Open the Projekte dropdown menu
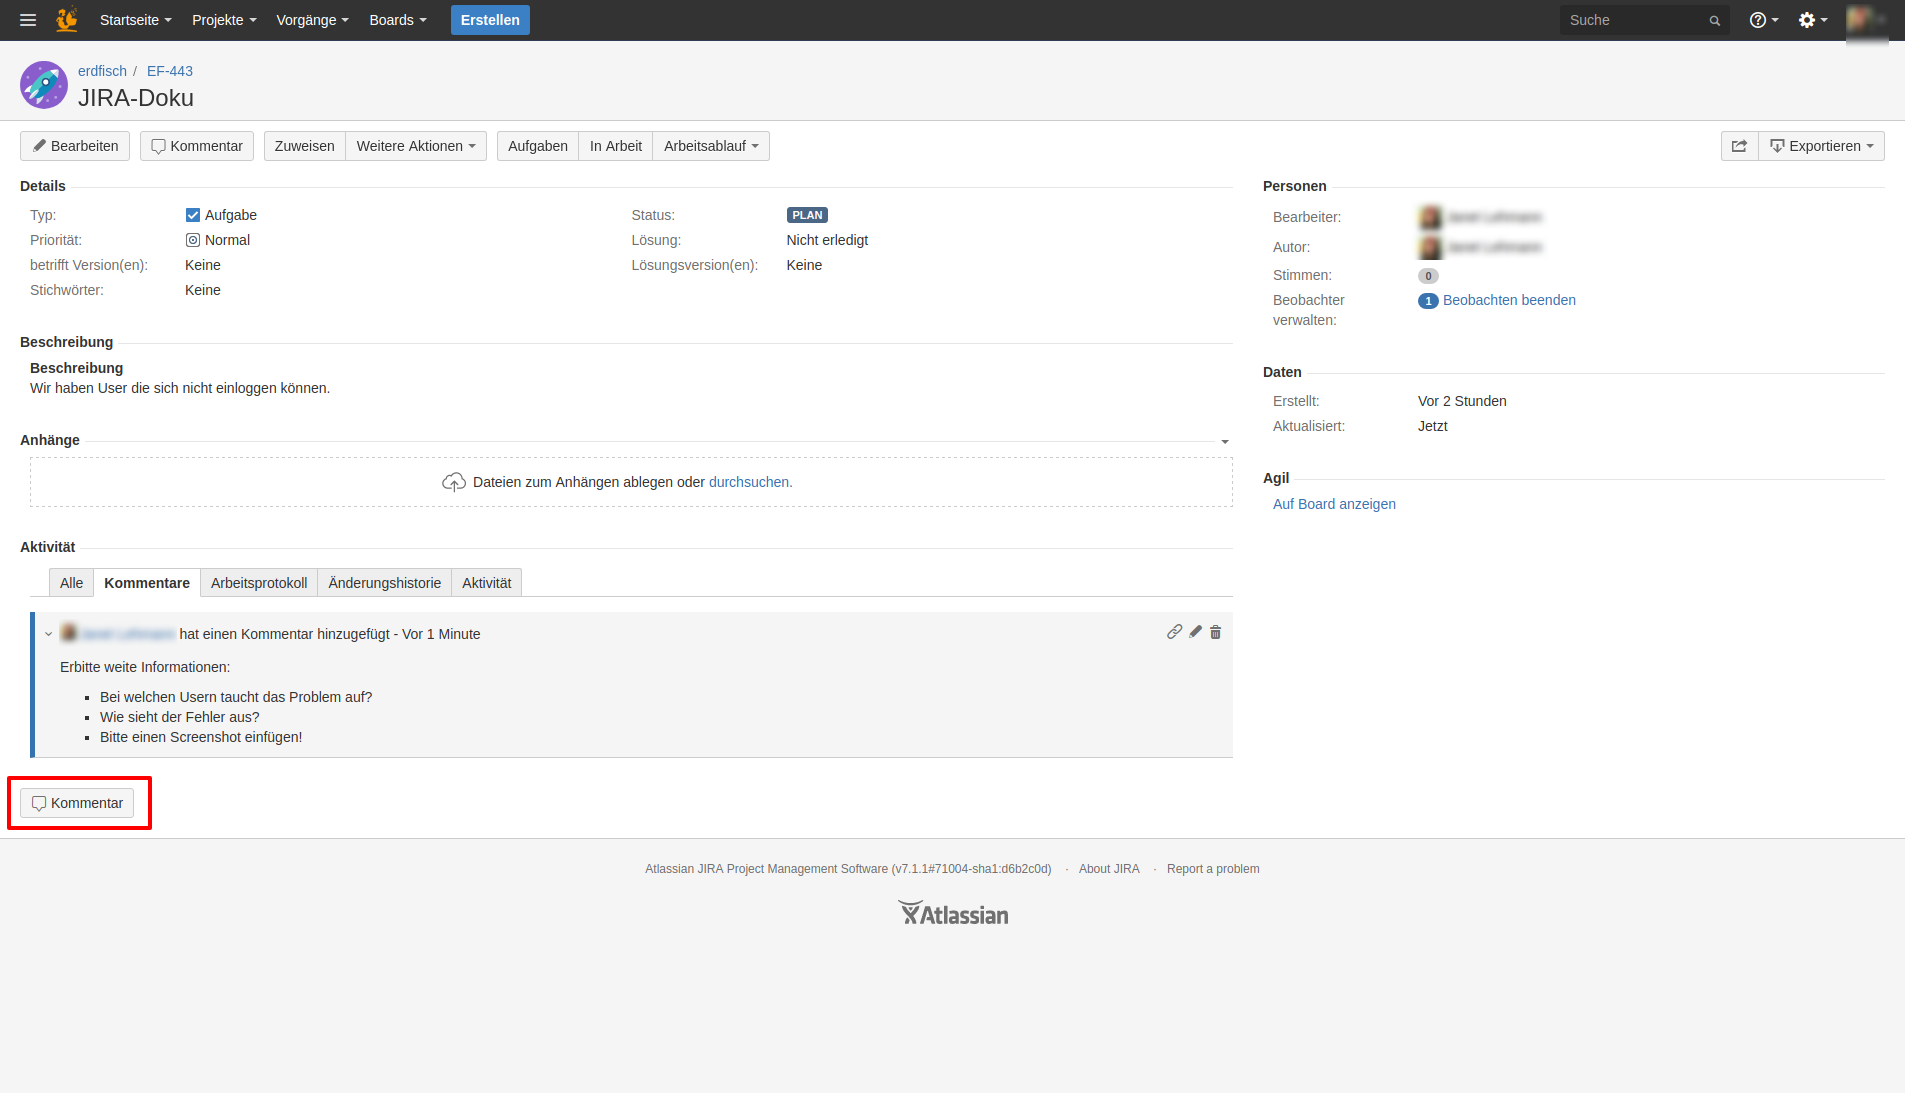This screenshot has width=1905, height=1093. [x=224, y=20]
